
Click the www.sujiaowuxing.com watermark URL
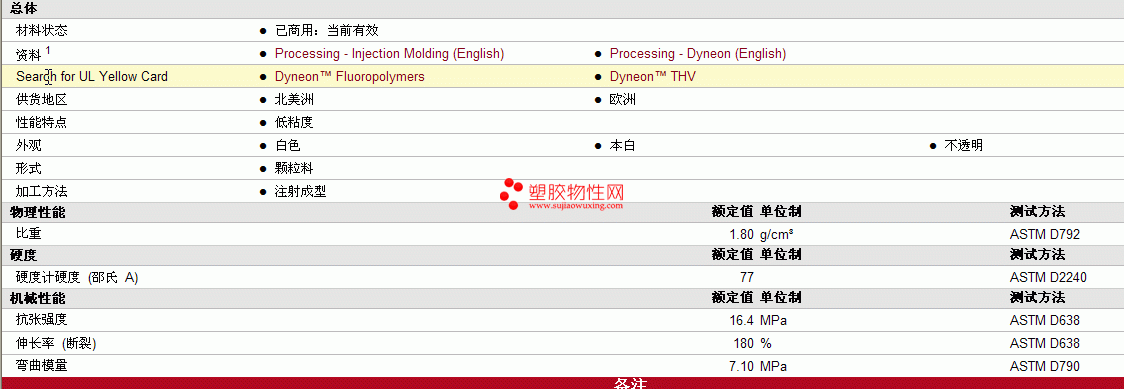[576, 205]
